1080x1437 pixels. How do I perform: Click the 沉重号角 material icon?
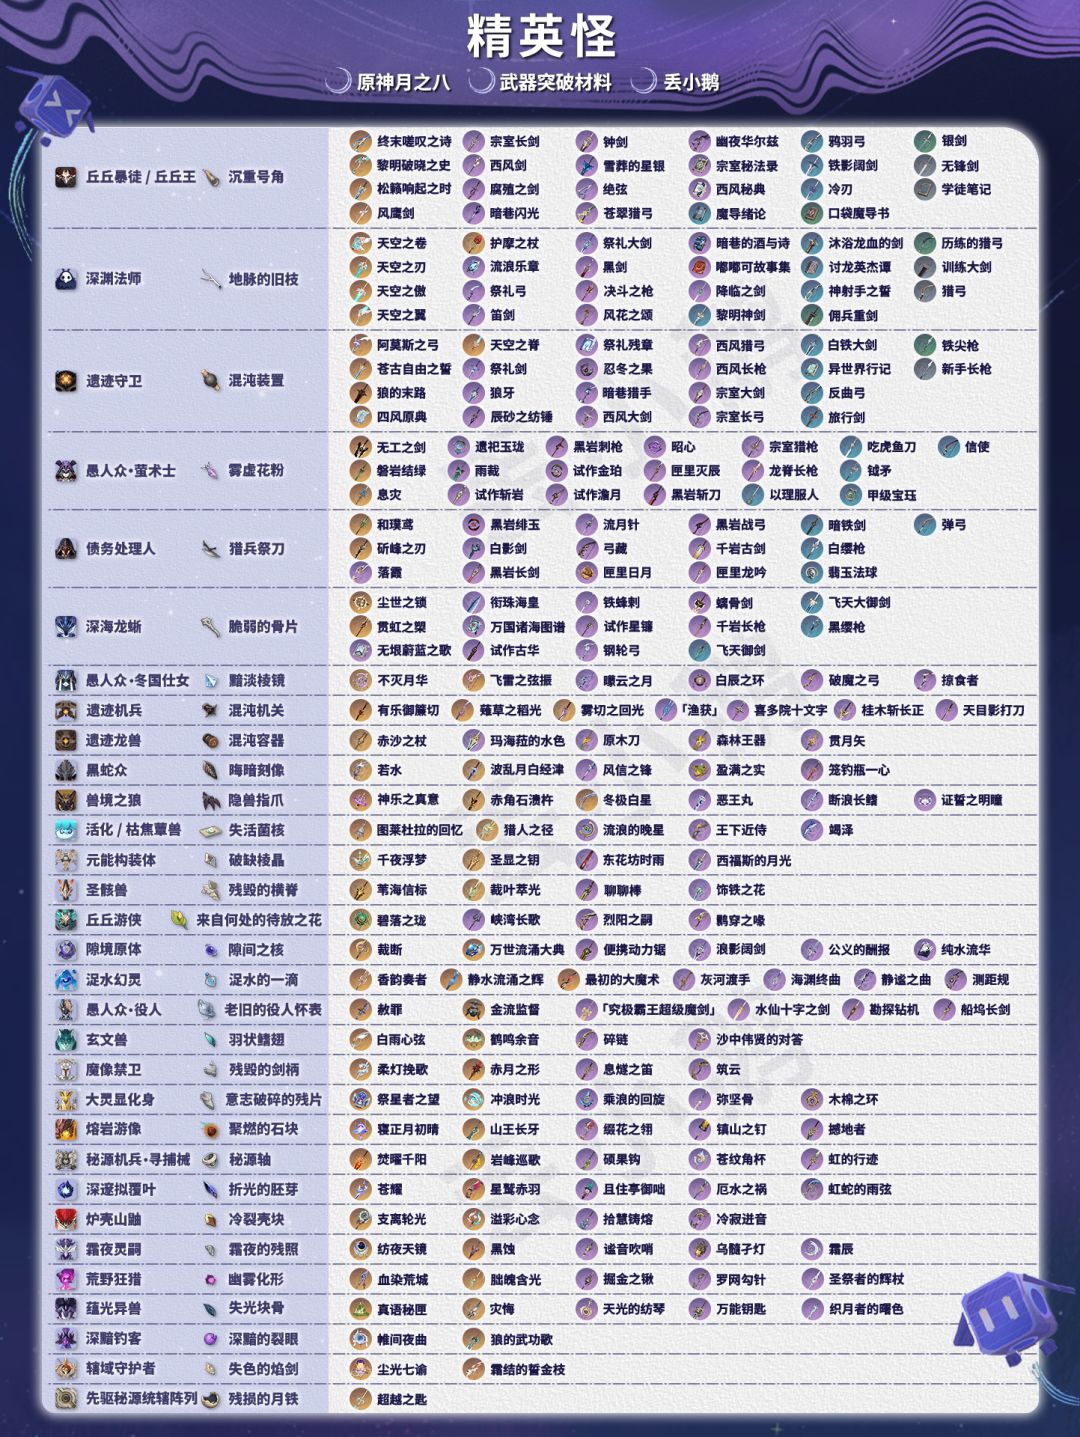[211, 177]
